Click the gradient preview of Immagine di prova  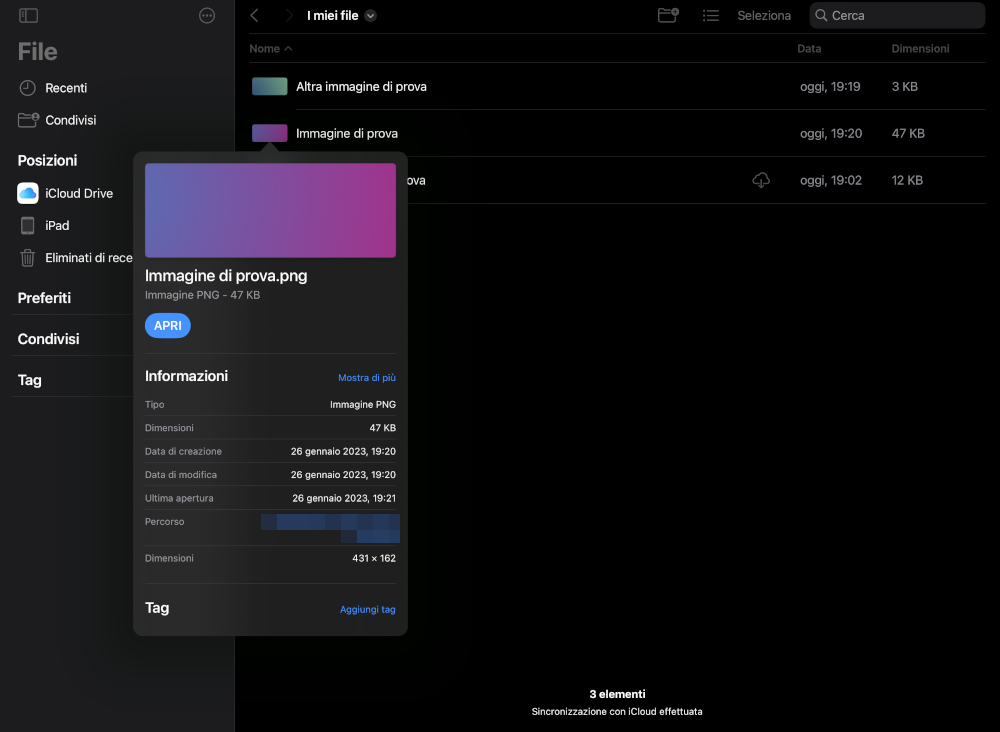[x=270, y=210]
